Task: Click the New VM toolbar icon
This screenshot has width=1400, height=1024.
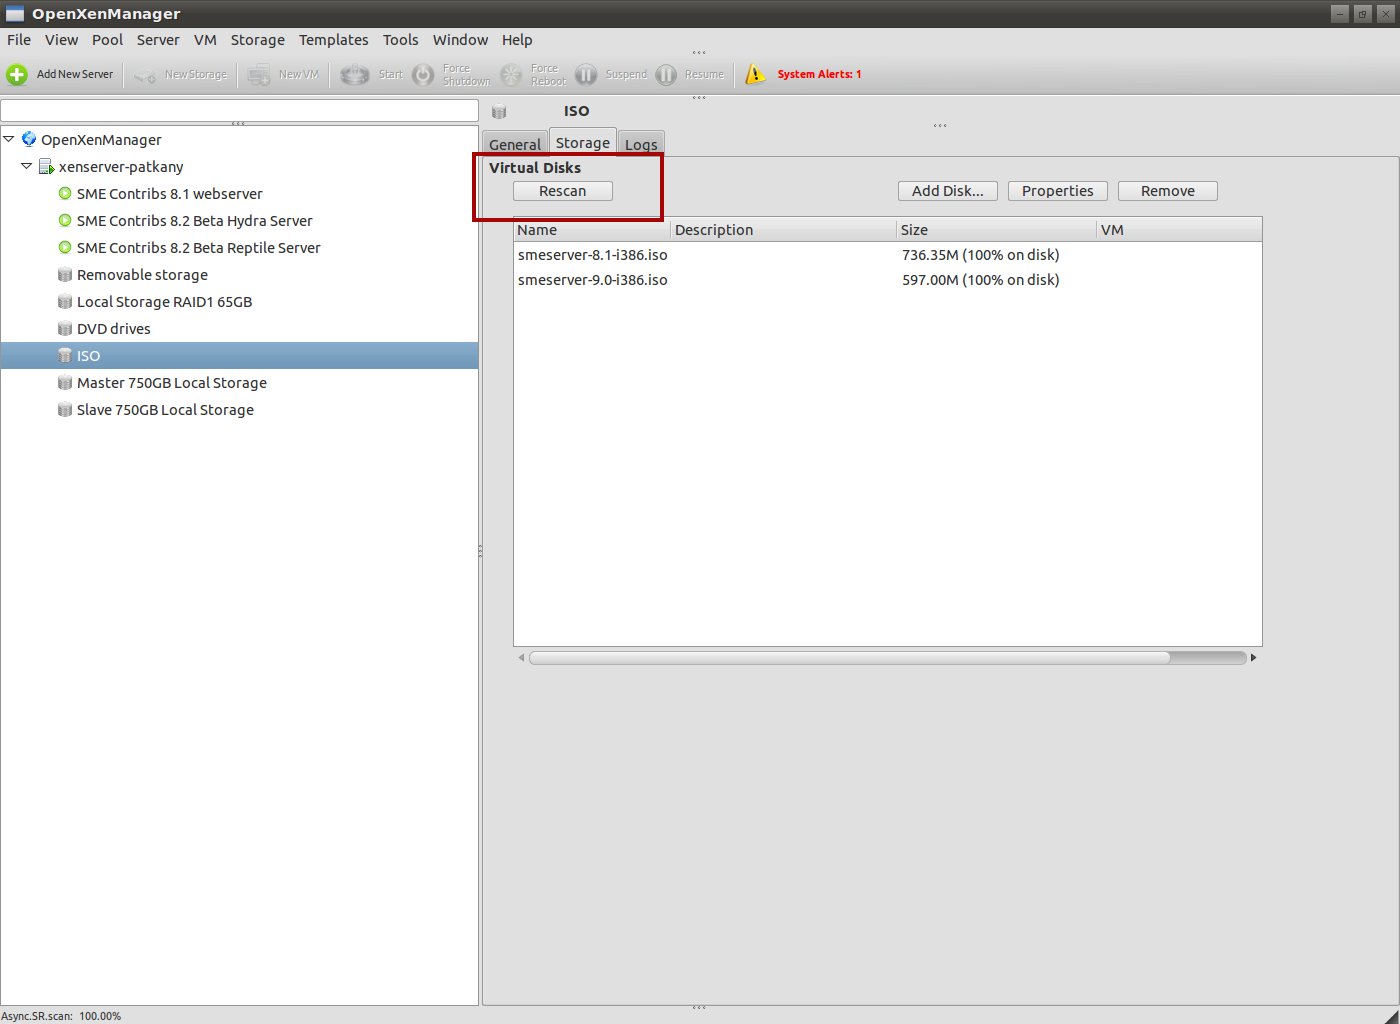Action: 259,75
